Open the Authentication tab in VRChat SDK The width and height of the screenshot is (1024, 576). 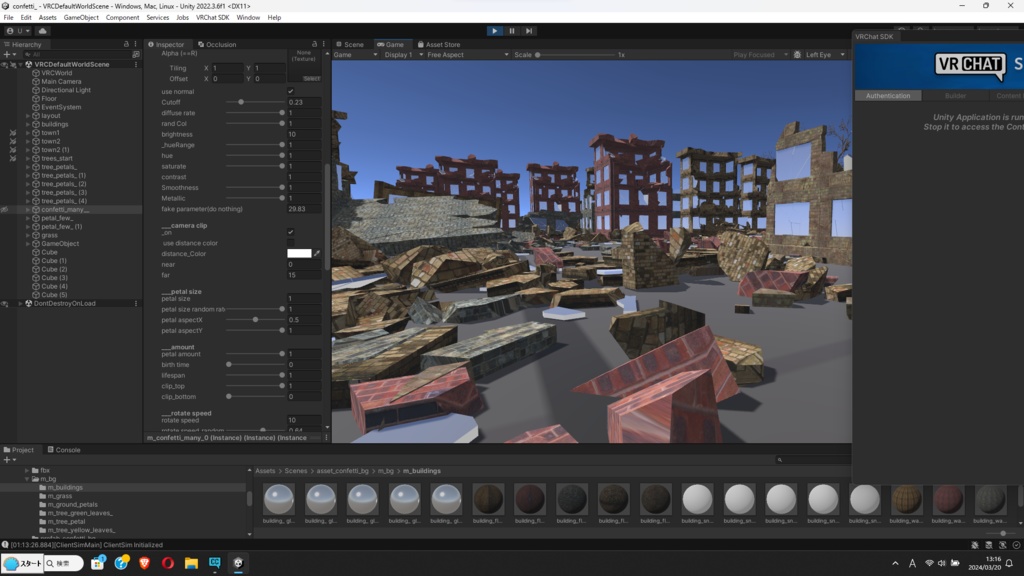tap(888, 96)
